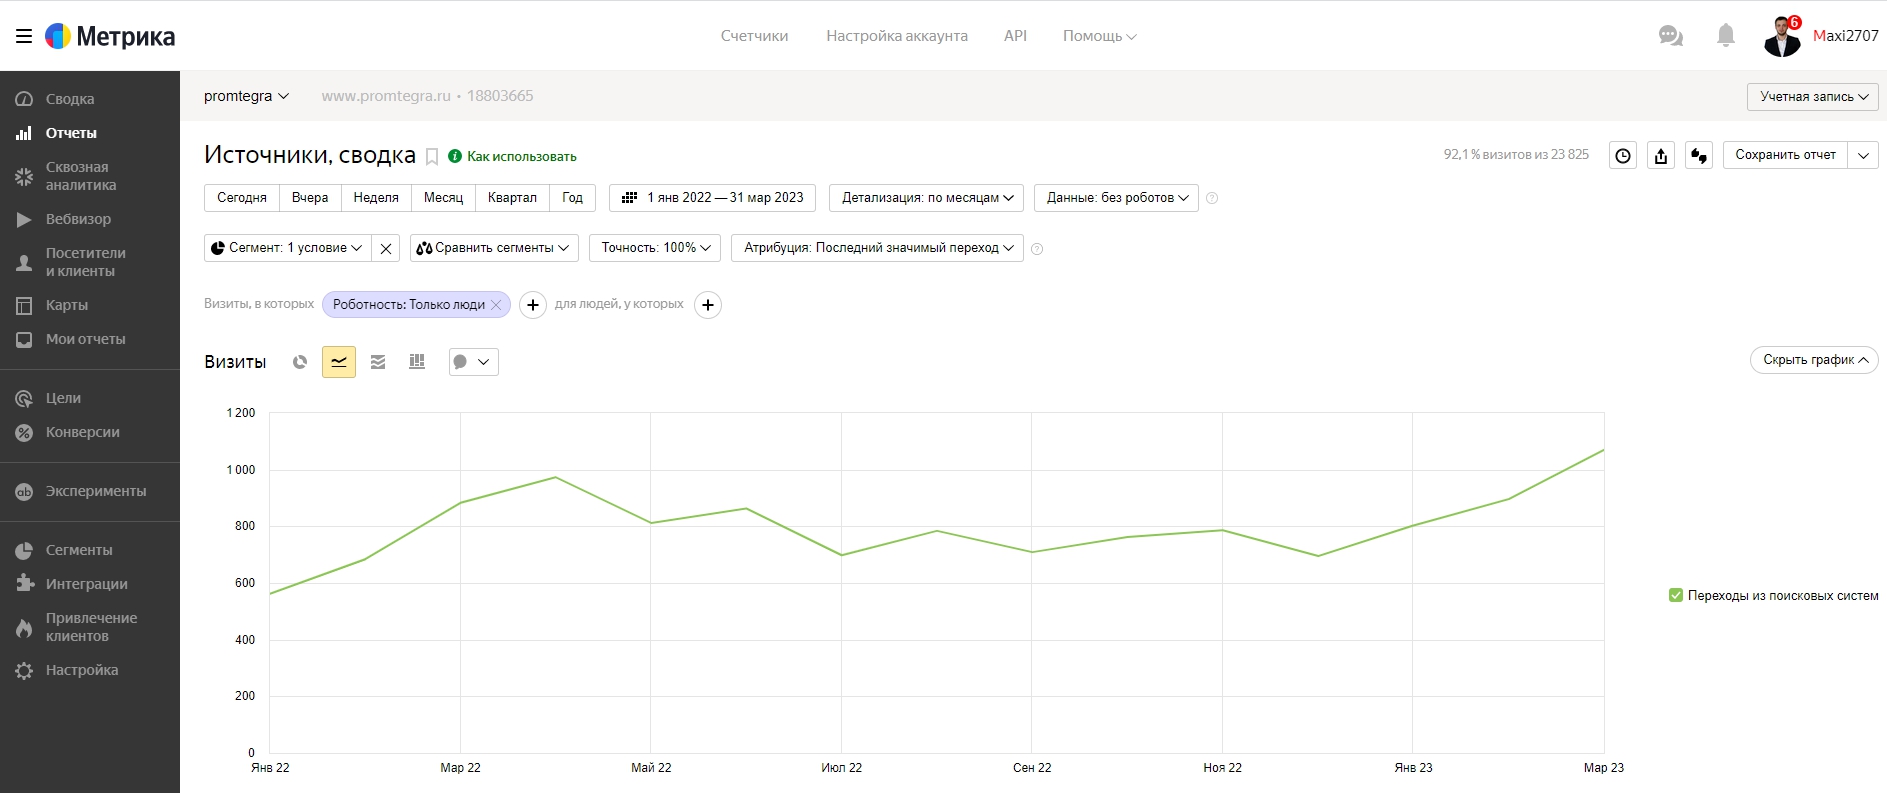The width and height of the screenshot is (1887, 793).
Task: Add a visit condition with plus button
Action: tap(533, 305)
